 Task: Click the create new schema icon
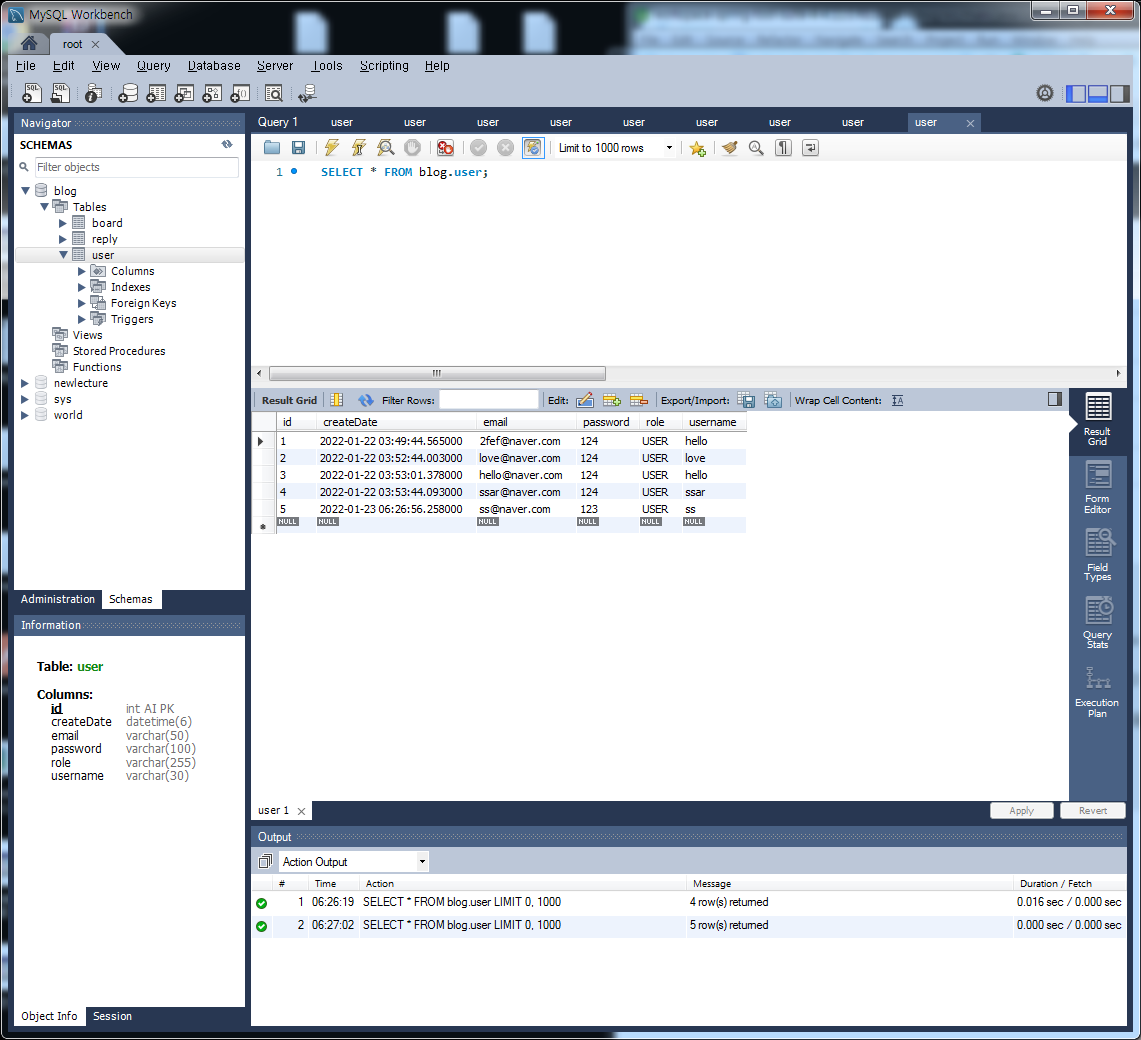coord(128,93)
